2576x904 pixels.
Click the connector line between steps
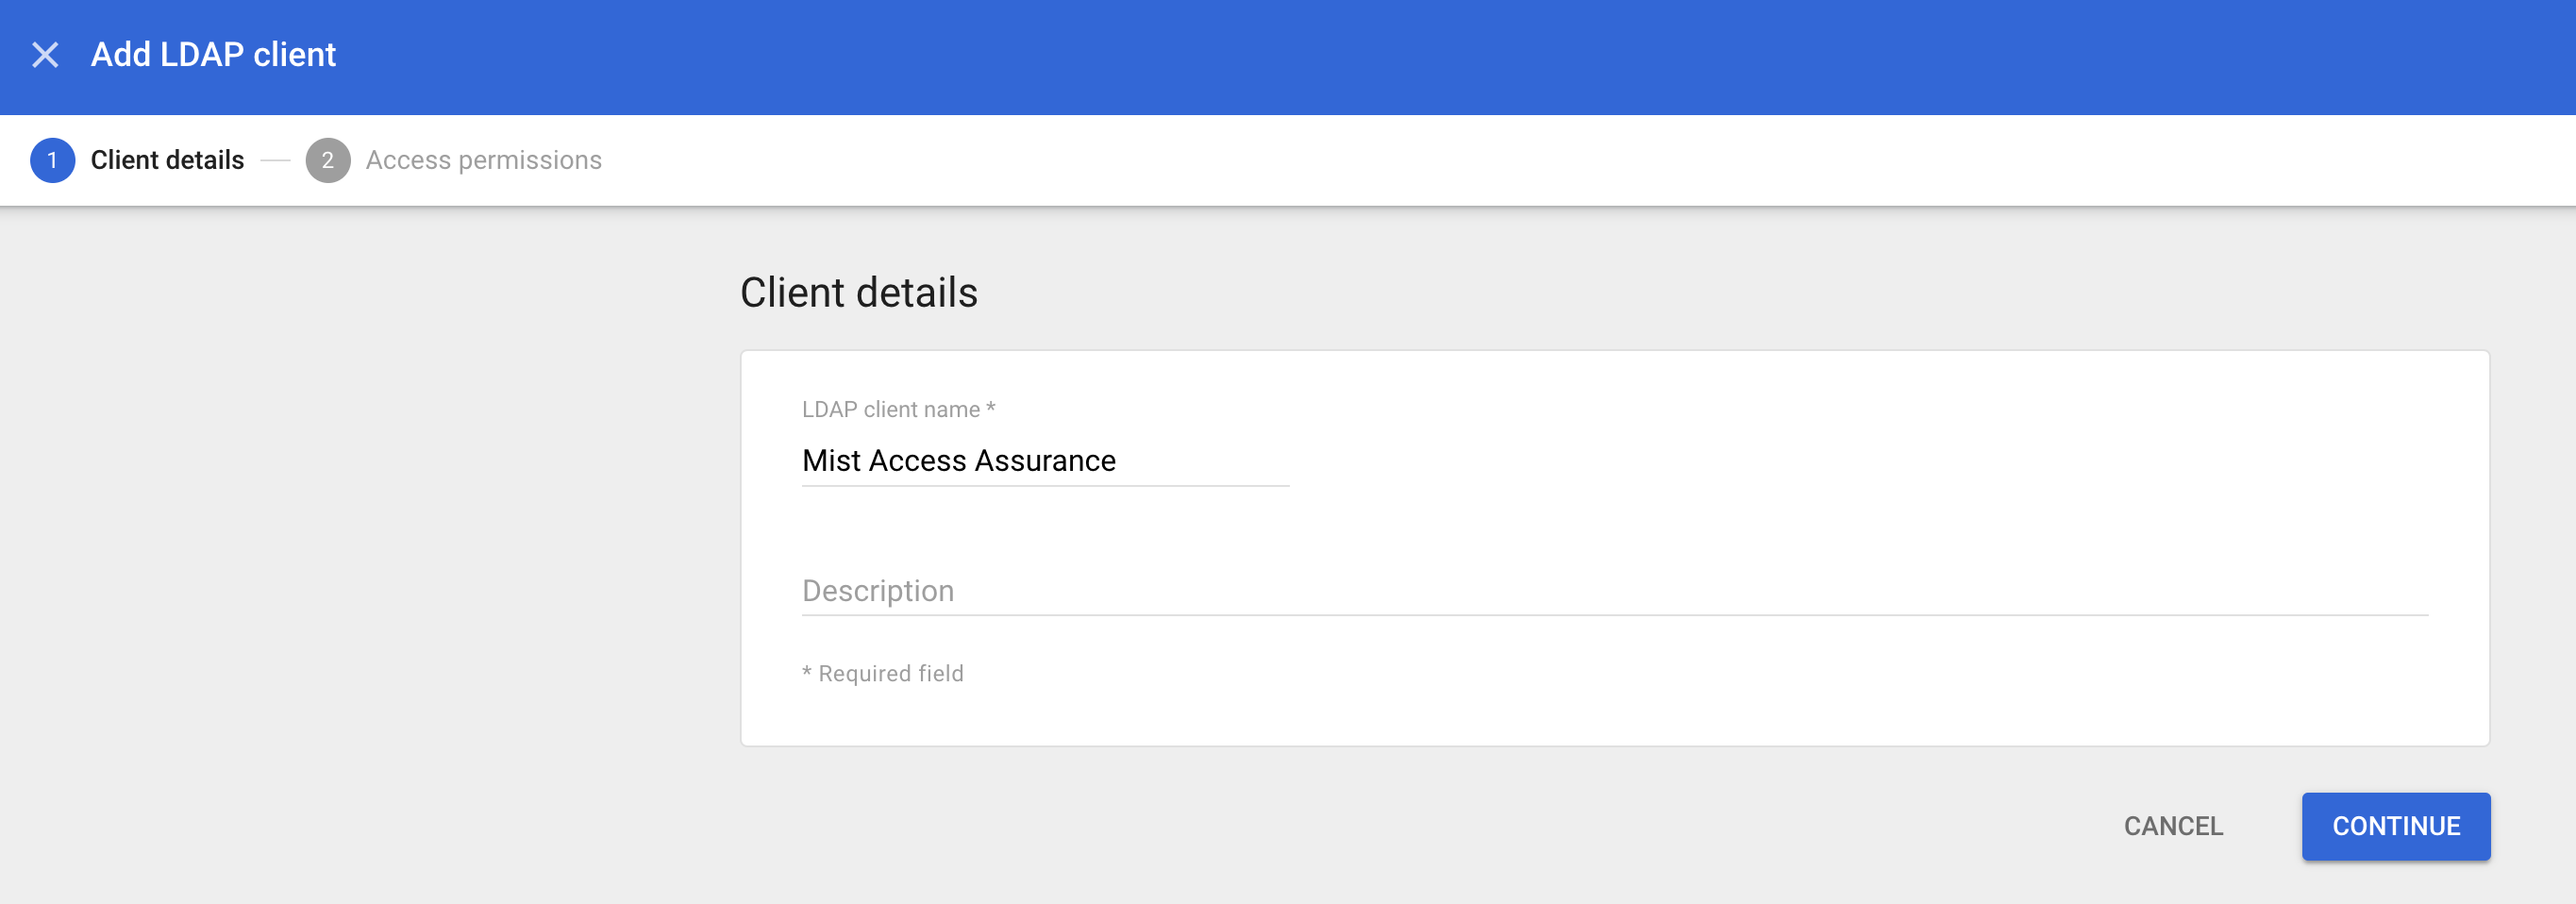click(x=275, y=160)
